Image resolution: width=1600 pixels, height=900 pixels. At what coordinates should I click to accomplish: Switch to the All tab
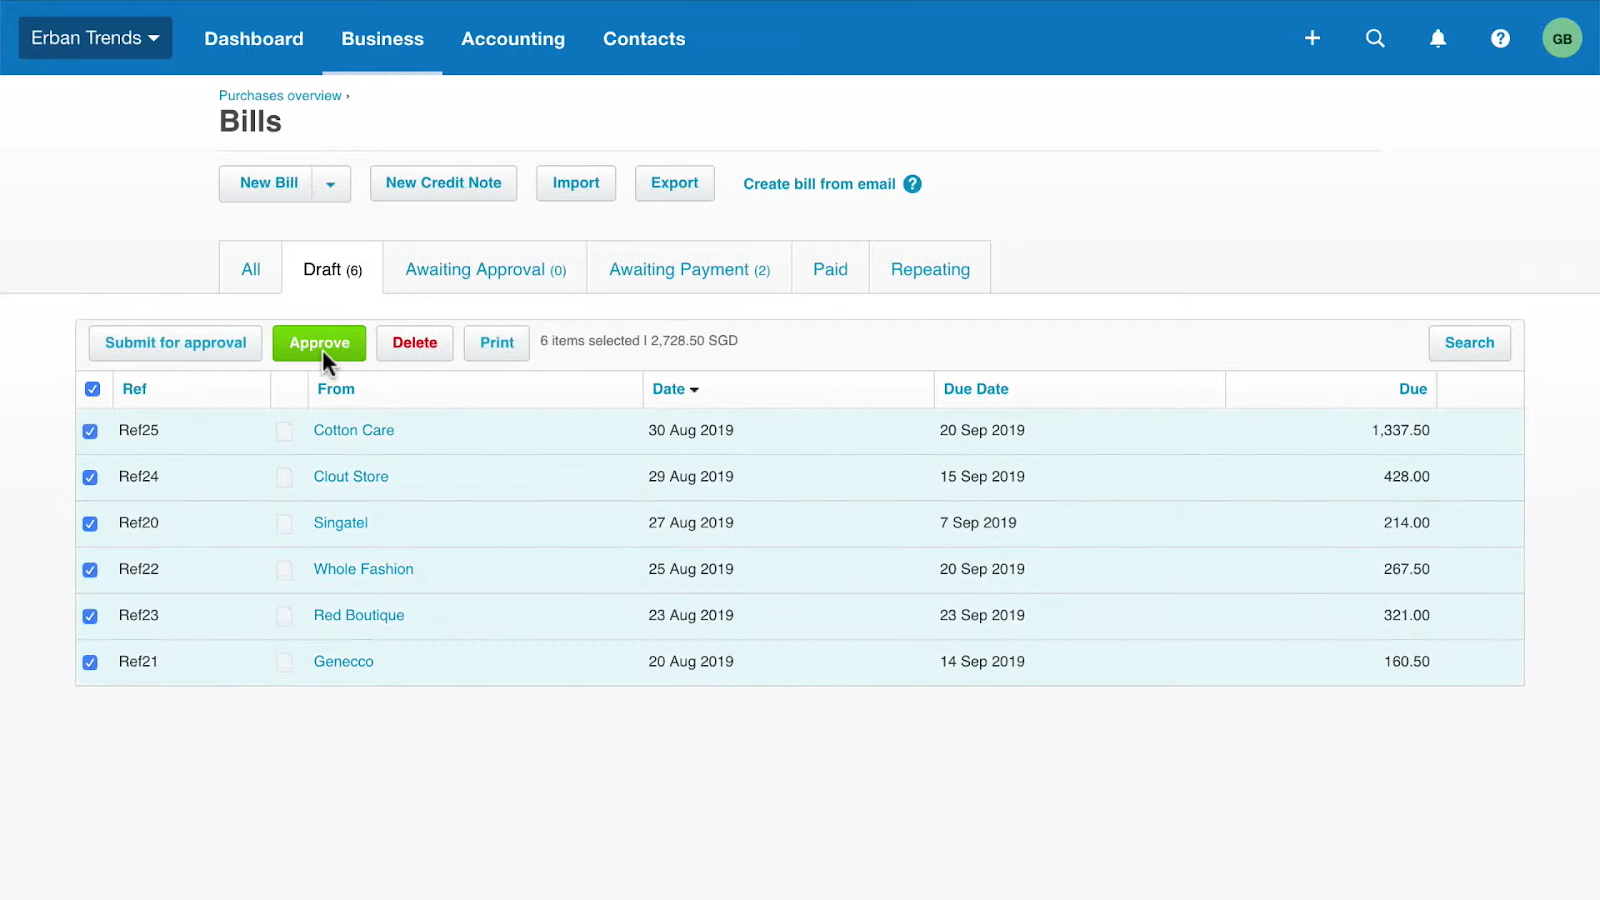point(251,268)
